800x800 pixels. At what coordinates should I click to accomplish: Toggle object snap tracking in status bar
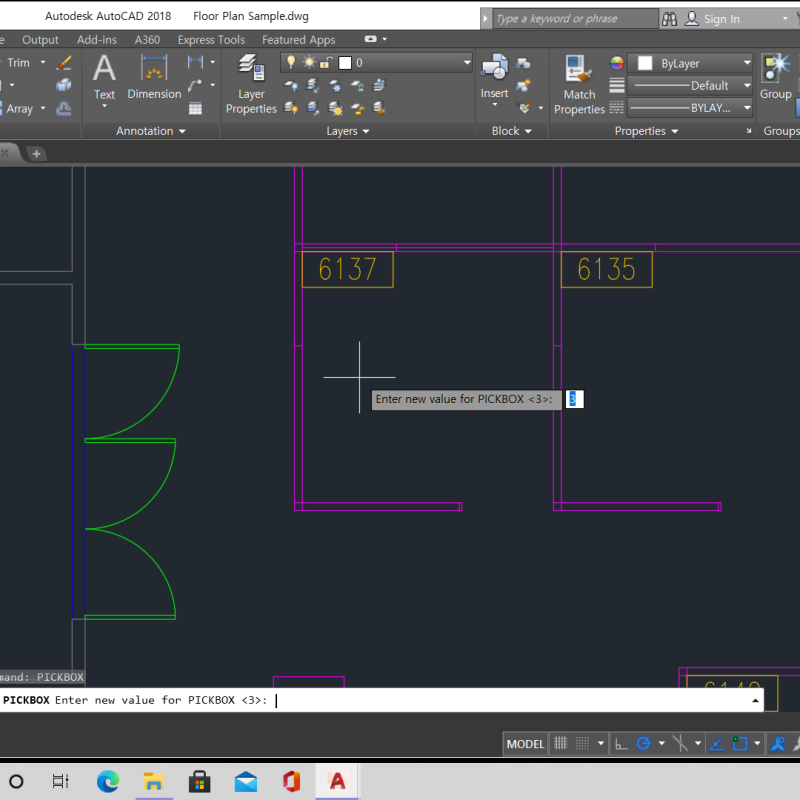[717, 744]
